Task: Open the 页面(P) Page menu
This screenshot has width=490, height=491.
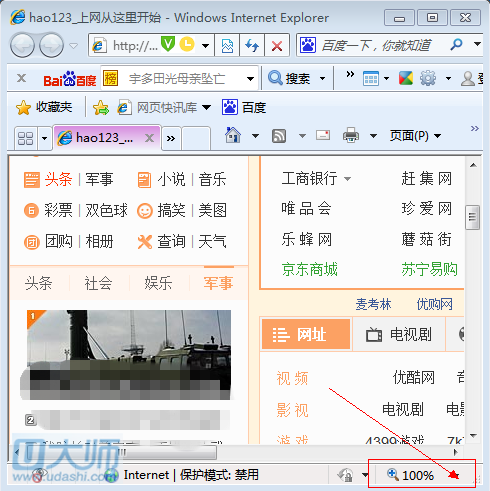Action: point(415,136)
